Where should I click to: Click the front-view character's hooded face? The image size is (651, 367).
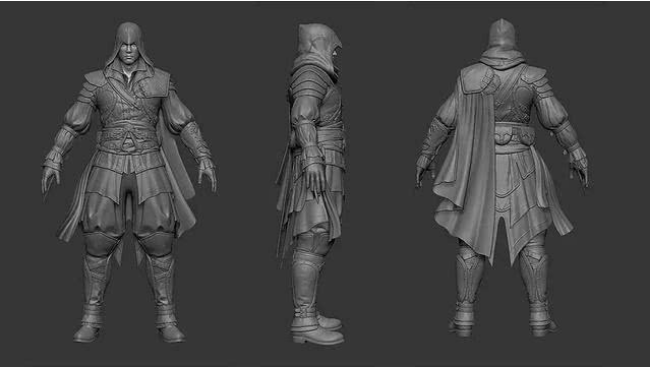pyautogui.click(x=129, y=51)
